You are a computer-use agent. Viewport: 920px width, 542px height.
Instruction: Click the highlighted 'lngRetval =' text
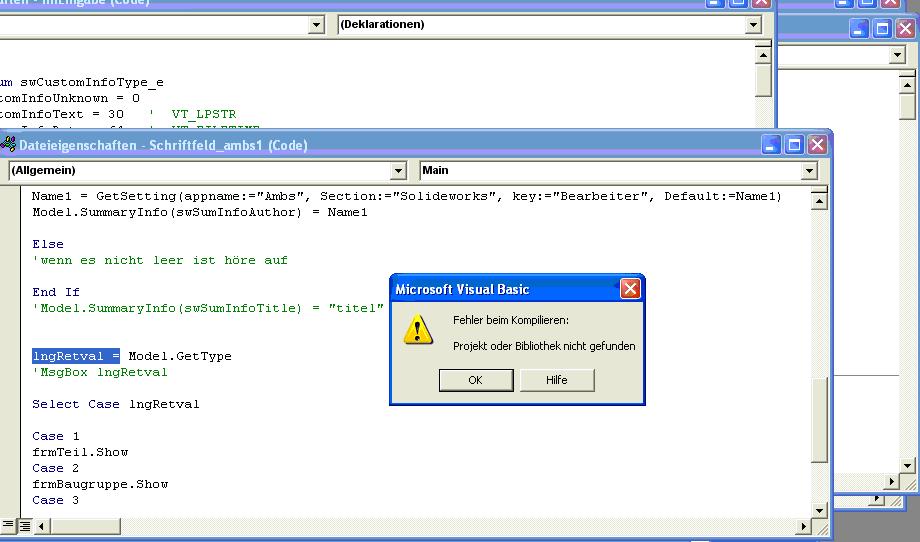76,356
